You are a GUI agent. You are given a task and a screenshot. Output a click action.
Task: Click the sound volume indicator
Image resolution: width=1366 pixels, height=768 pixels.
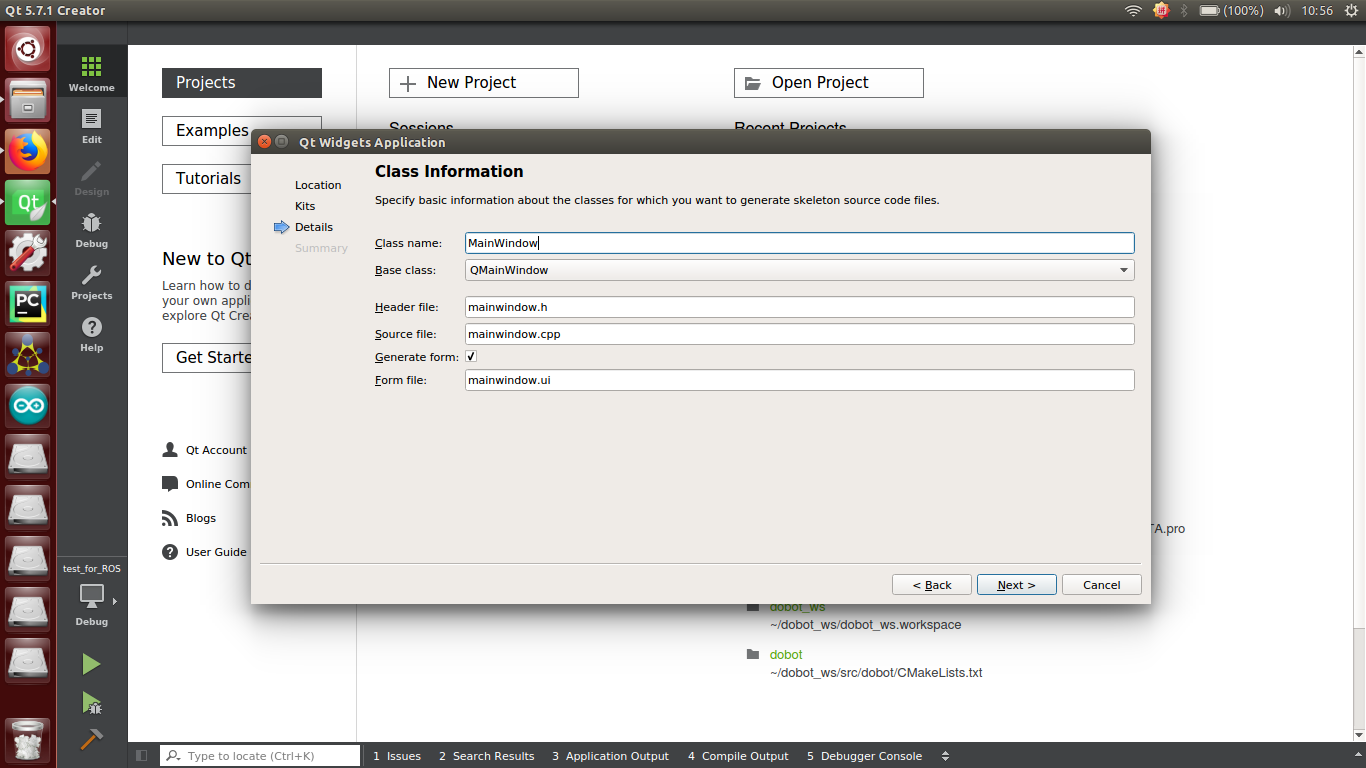[x=1283, y=11]
